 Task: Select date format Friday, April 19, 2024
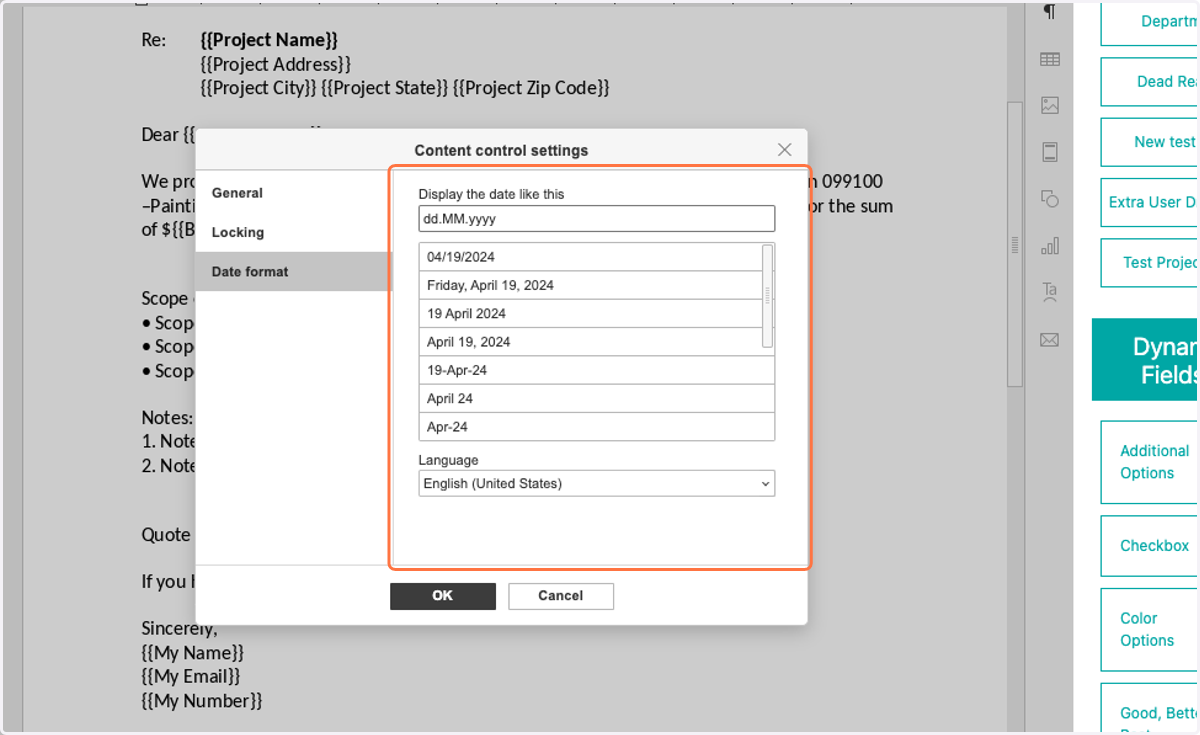[590, 285]
